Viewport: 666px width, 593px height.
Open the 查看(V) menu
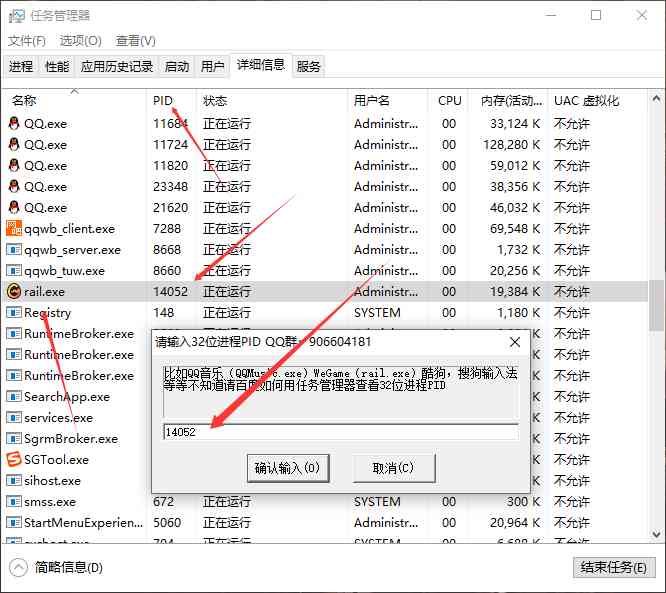pyautogui.click(x=135, y=41)
